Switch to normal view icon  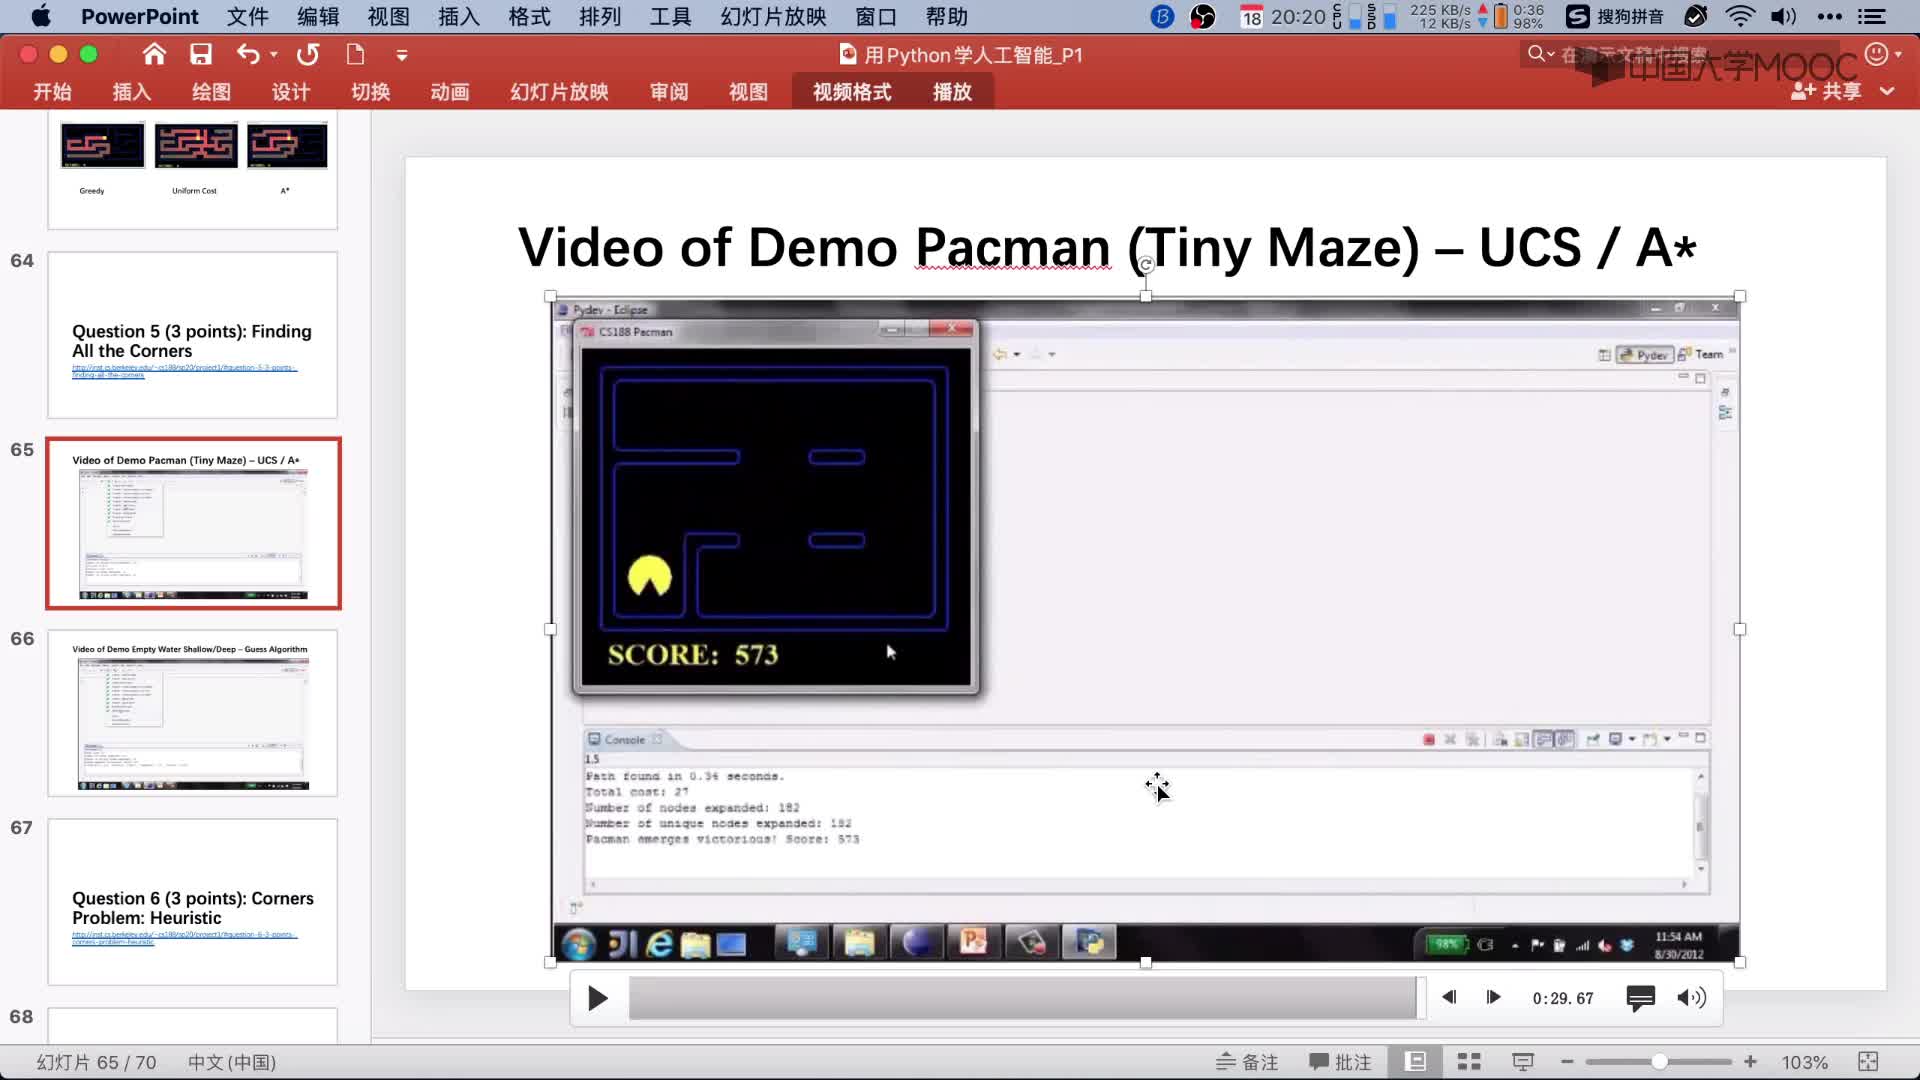(1415, 1062)
